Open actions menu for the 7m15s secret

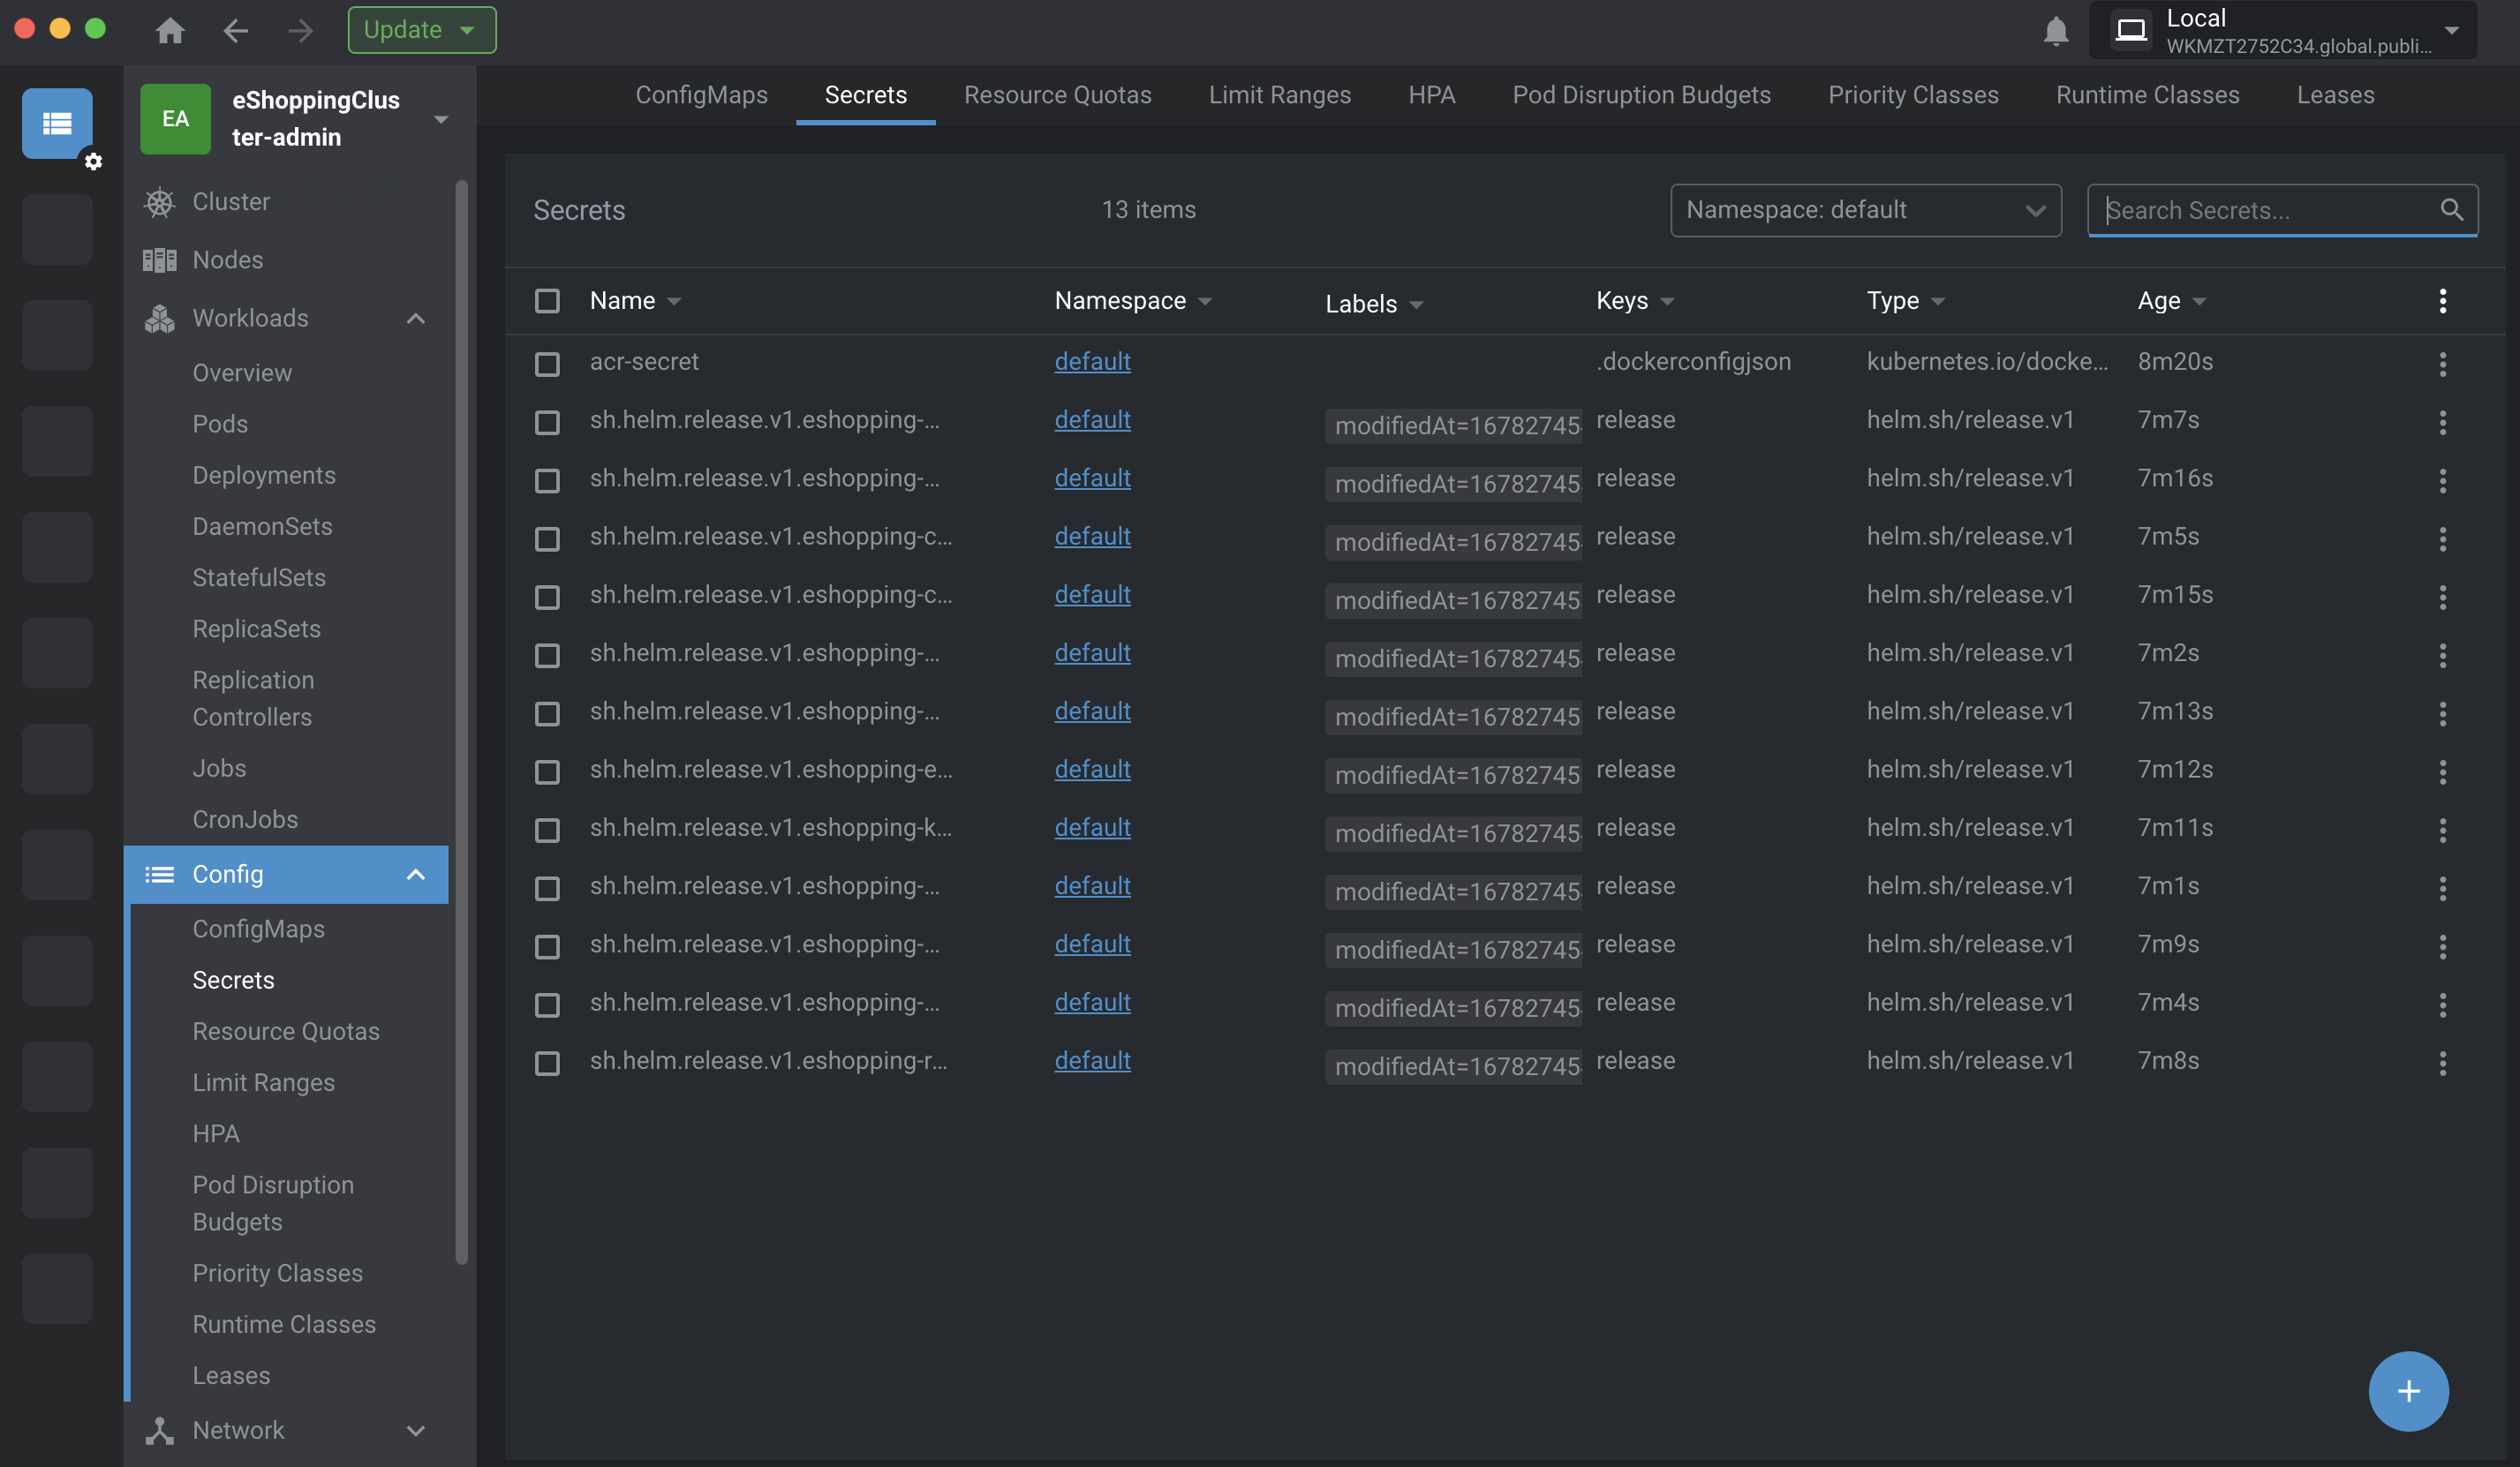[x=2442, y=597]
